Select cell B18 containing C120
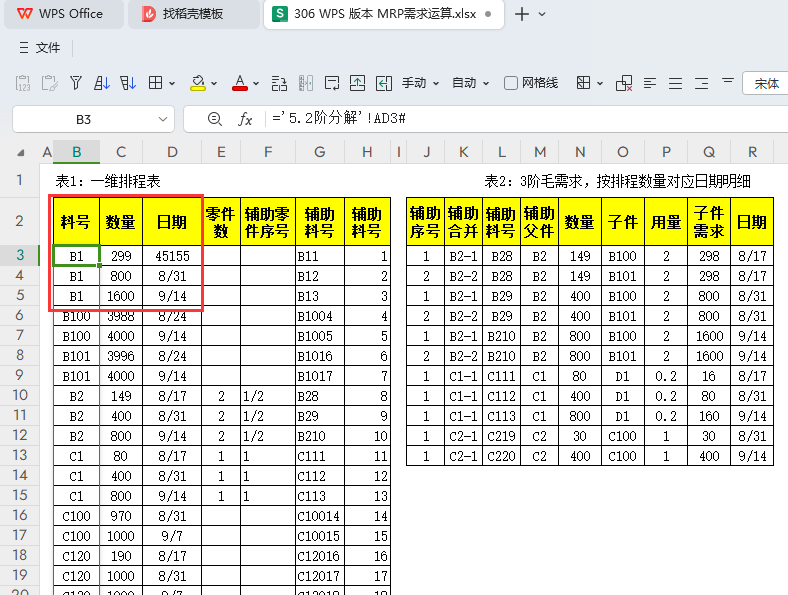The image size is (788, 595). click(76, 556)
